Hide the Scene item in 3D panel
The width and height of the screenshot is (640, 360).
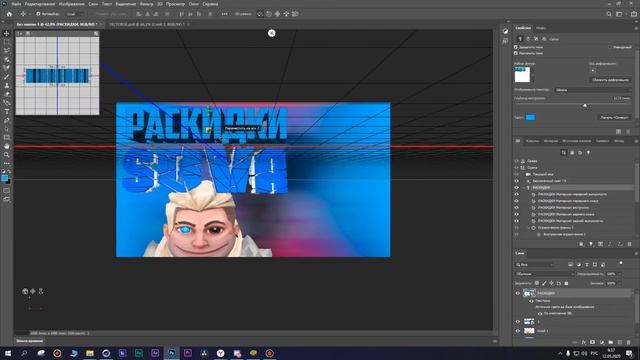516,167
